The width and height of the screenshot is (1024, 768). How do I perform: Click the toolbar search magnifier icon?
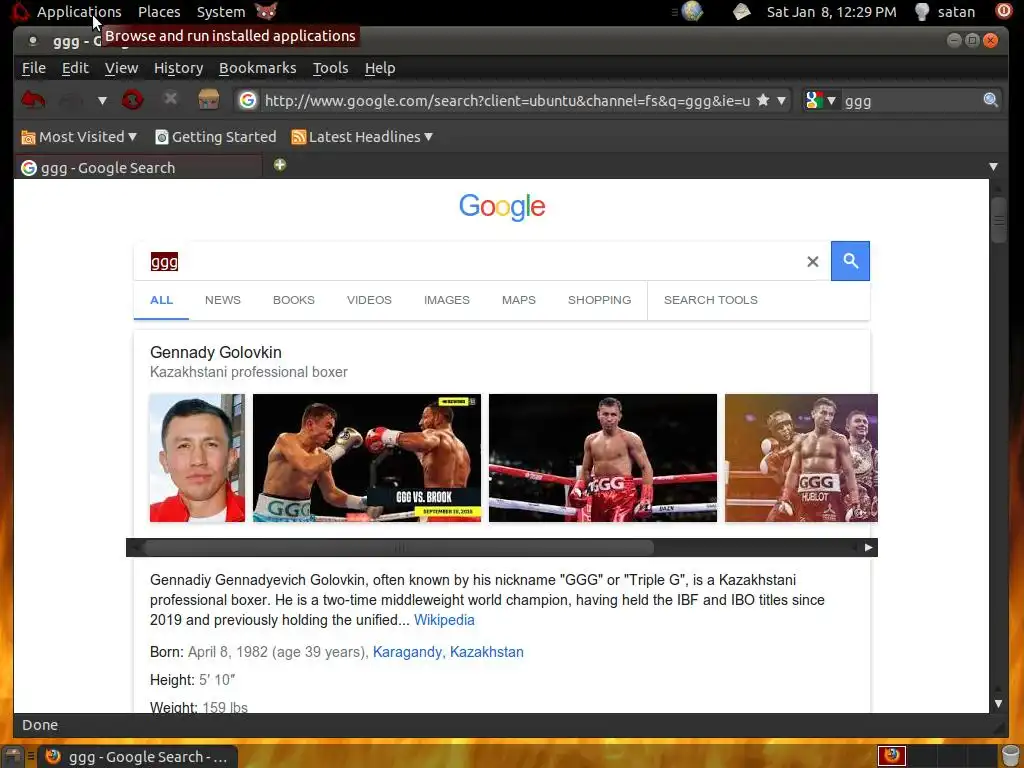[991, 100]
